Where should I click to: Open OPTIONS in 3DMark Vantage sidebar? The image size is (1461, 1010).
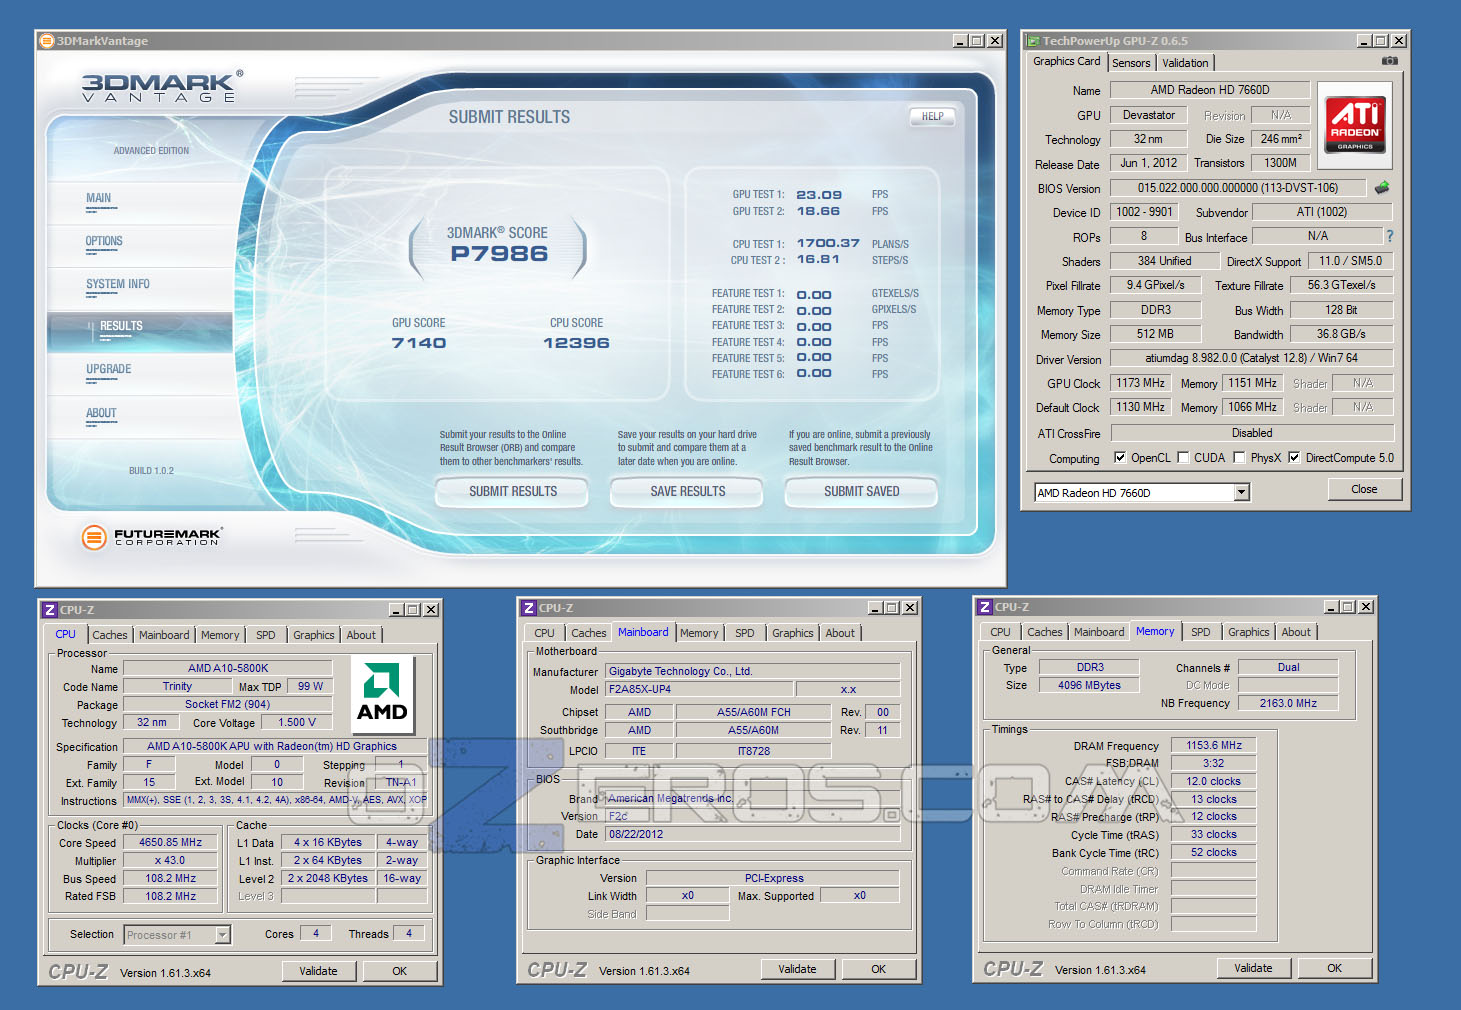(104, 241)
